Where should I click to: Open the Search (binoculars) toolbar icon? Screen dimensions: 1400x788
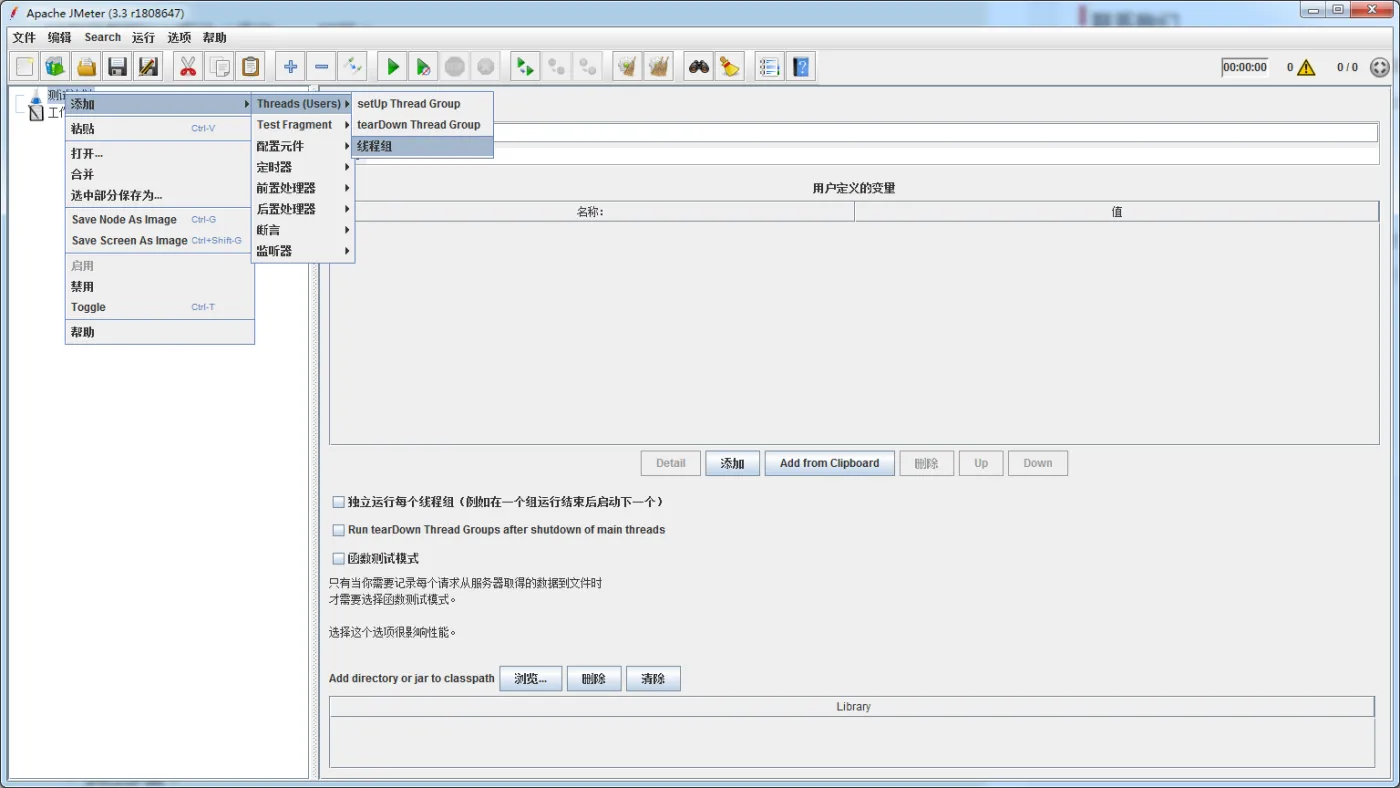(x=698, y=66)
